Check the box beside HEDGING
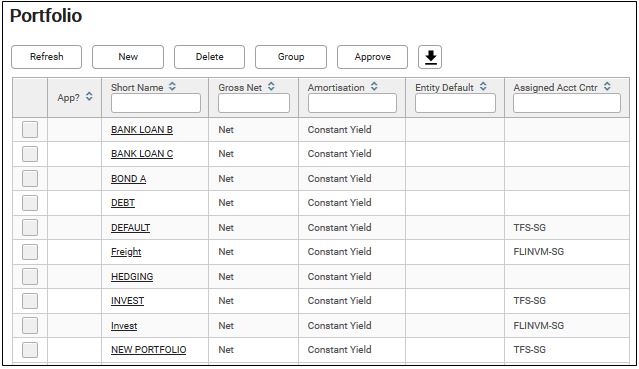Screen dimensions: 639x369 [30, 276]
